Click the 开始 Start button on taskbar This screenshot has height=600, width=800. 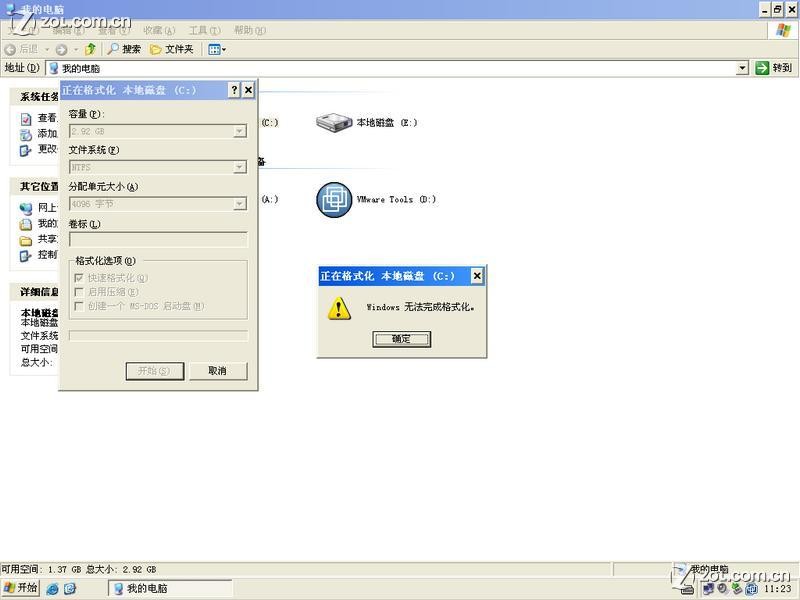21,588
